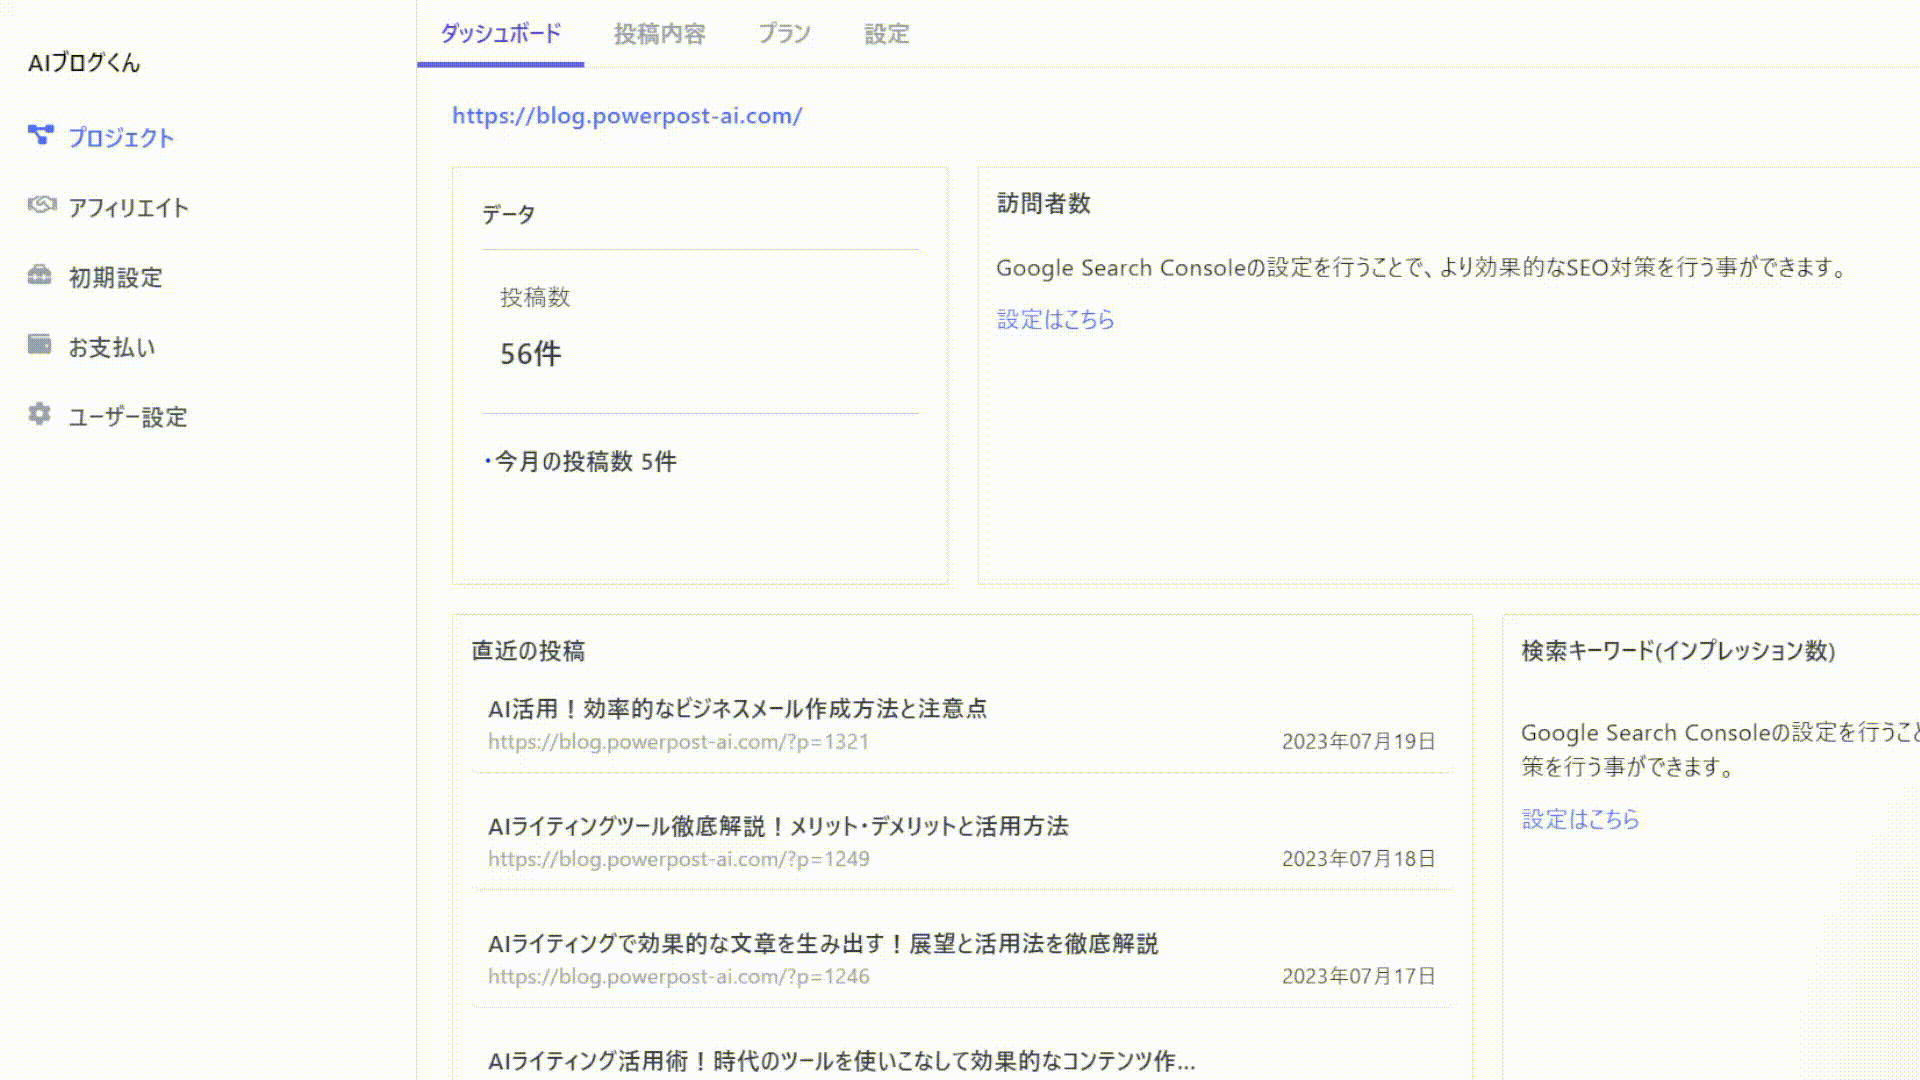The width and height of the screenshot is (1920, 1080).
Task: Select the お支払い sidebar menu label
Action: coord(112,348)
